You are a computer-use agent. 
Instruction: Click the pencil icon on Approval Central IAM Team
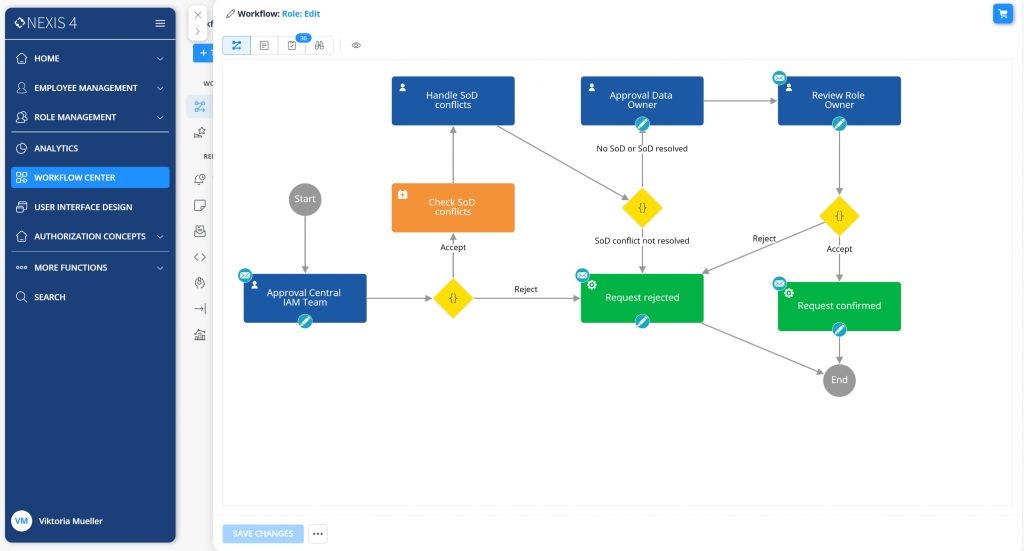(306, 321)
